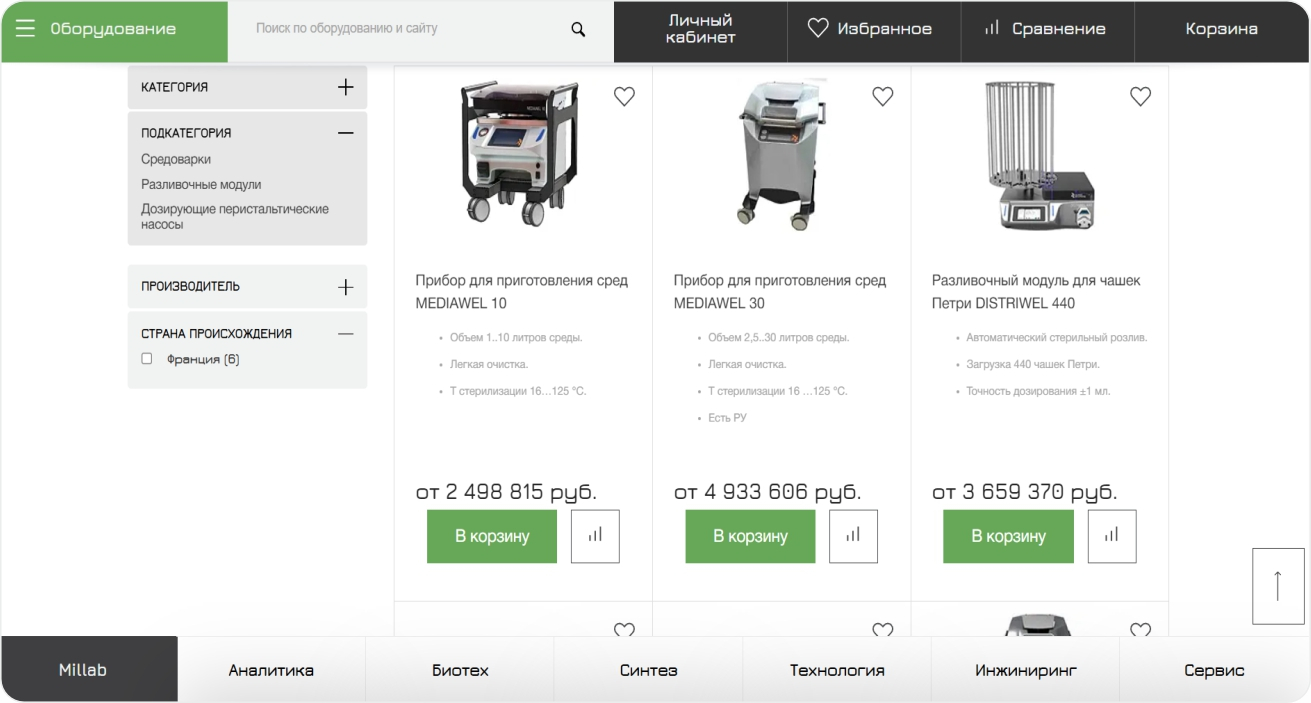Open the Прибор для приготовления сред MEDIAWEL 10 title
The height and width of the screenshot is (703, 1311).
pyautogui.click(x=522, y=292)
